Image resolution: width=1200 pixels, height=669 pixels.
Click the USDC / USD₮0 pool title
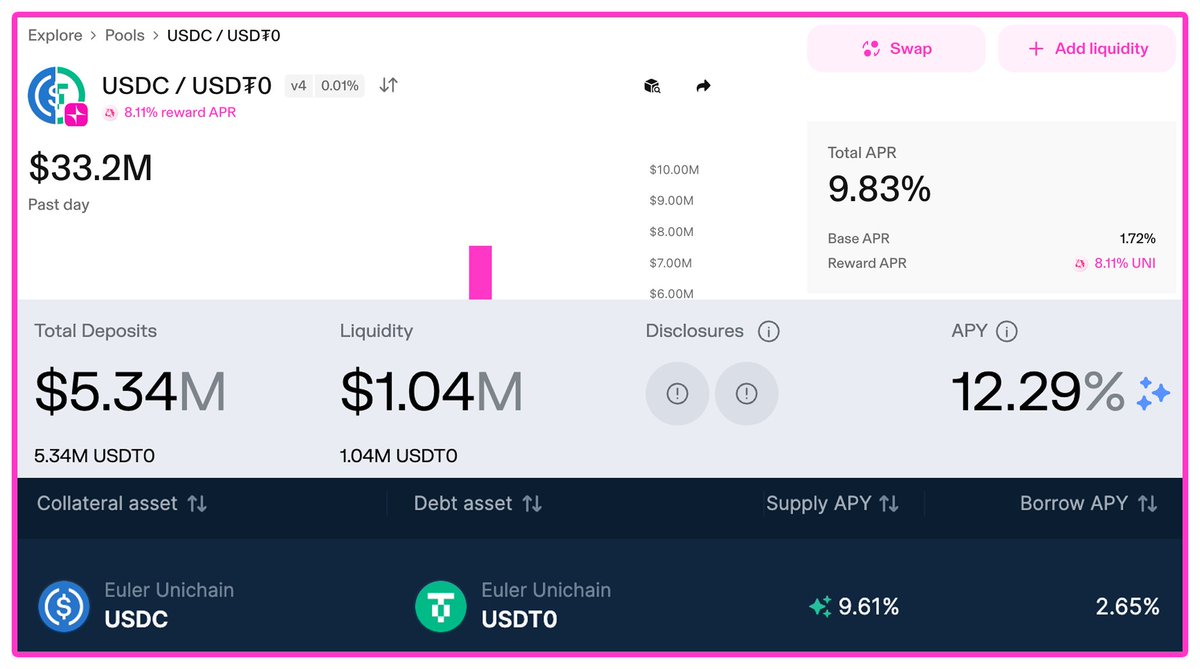click(187, 86)
